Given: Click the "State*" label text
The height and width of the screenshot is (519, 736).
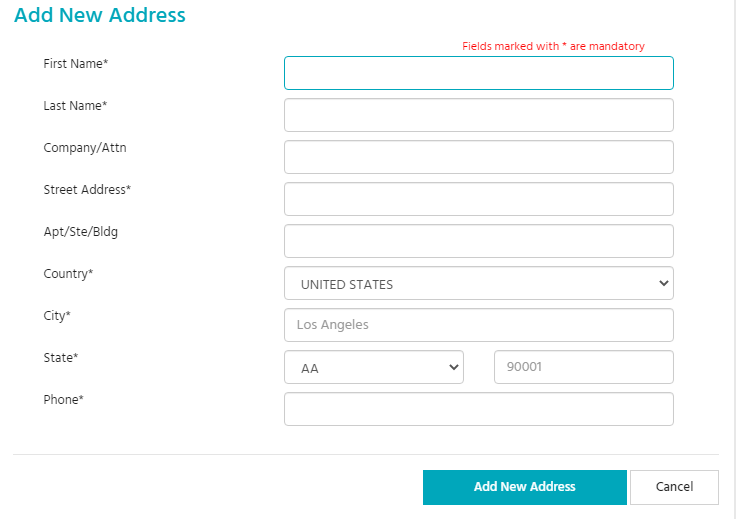Looking at the screenshot, I should click(x=61, y=358).
